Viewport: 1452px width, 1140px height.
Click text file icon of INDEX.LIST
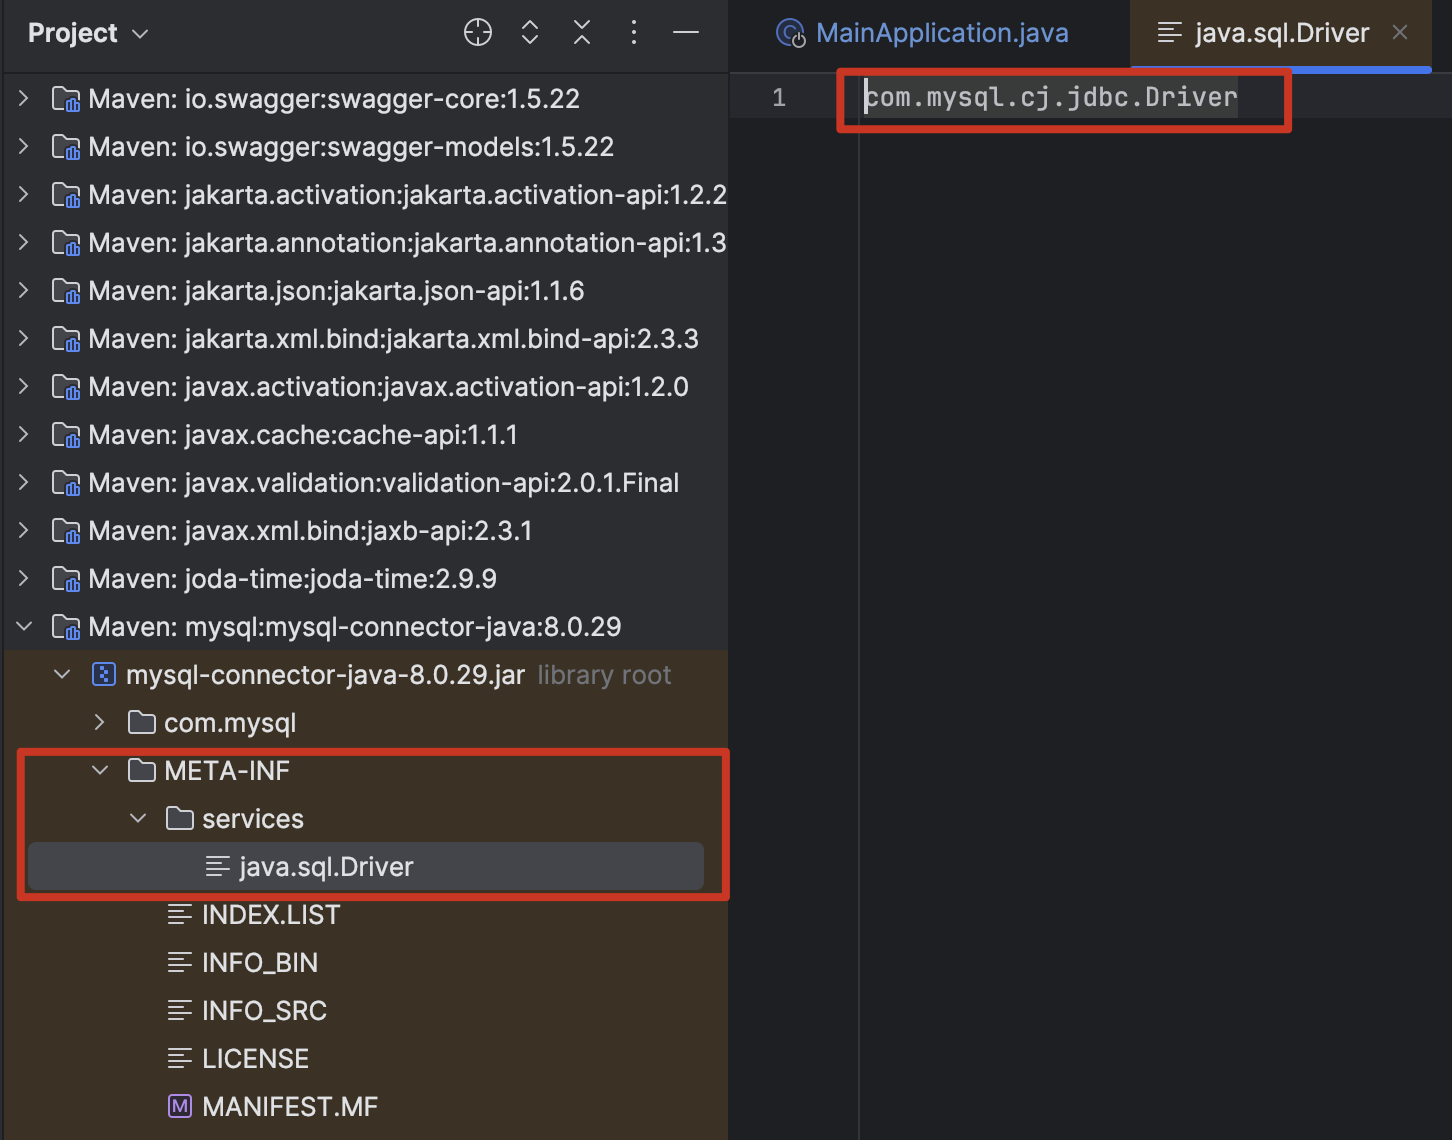tap(180, 914)
